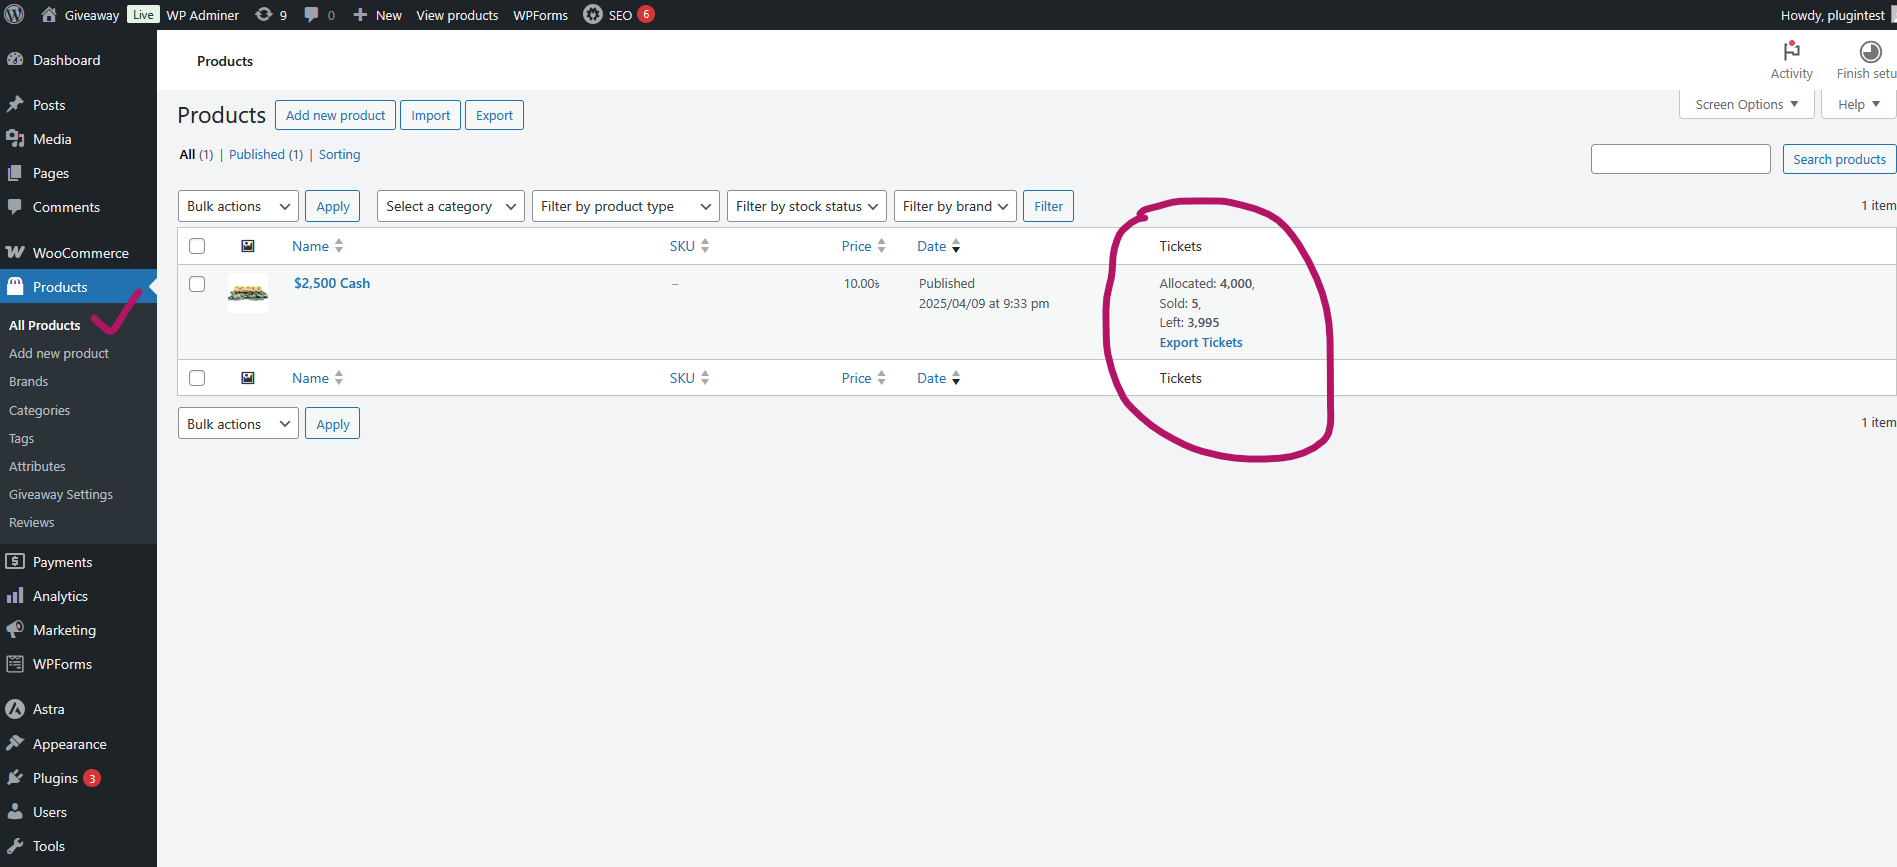Open the Select a category dropdown
The height and width of the screenshot is (867, 1897).
(x=451, y=206)
